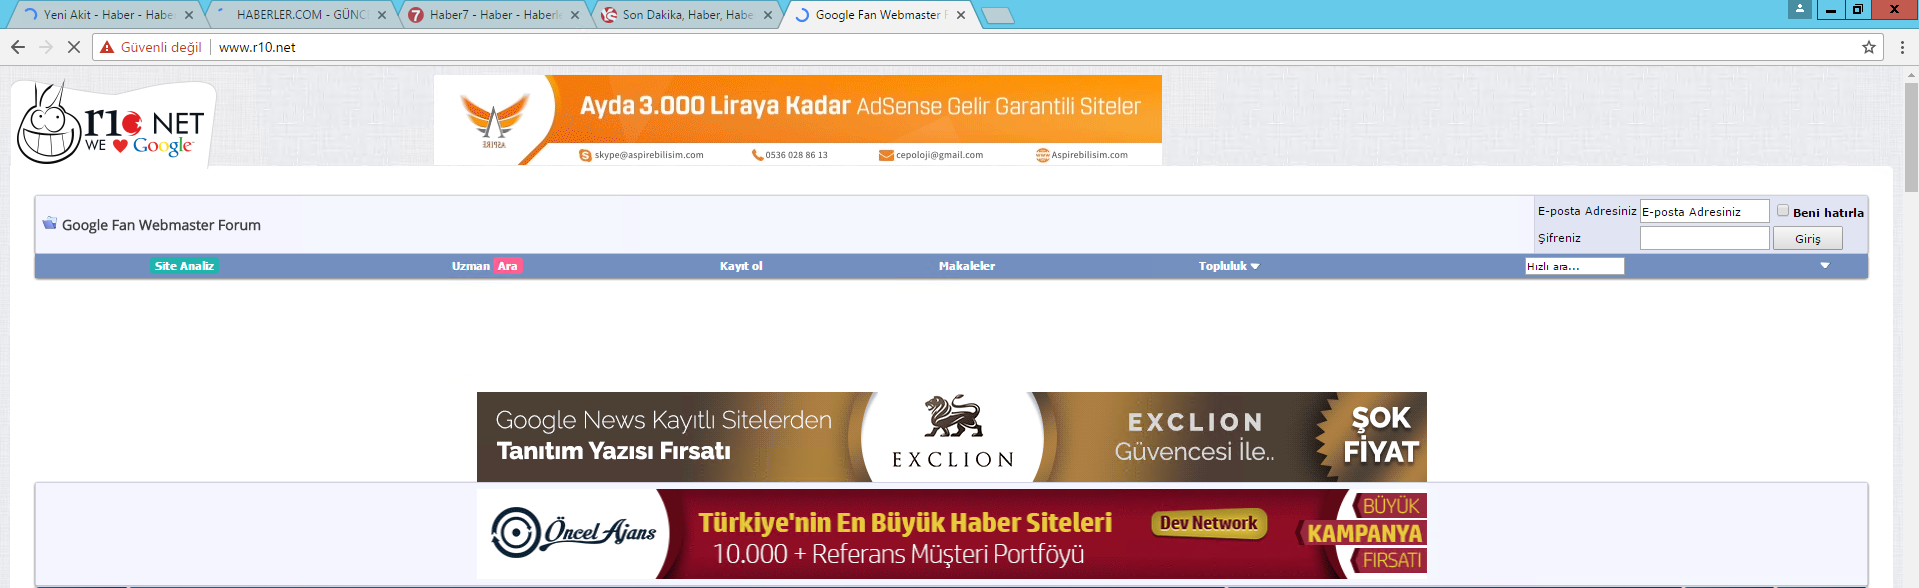The width and height of the screenshot is (1919, 588).
Task: Close the Son Dakika tab
Action: (x=768, y=15)
